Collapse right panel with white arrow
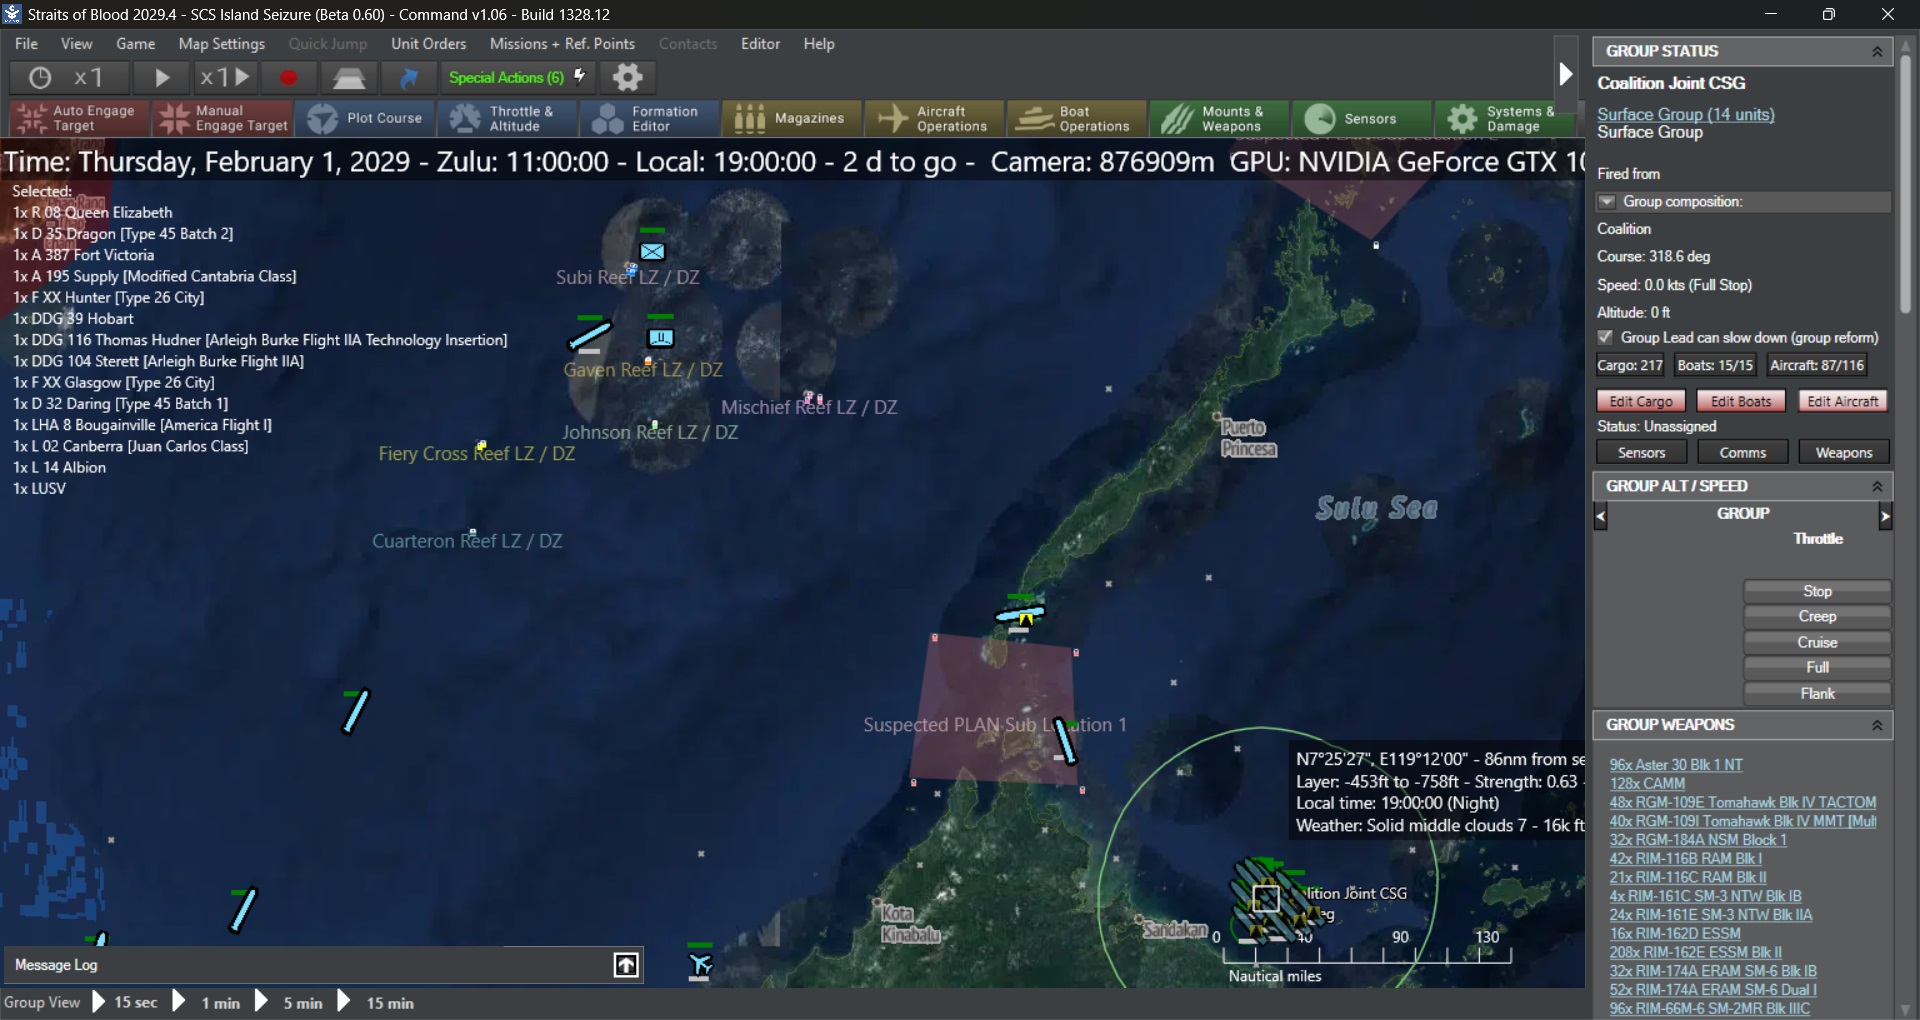The image size is (1920, 1020). click(1566, 74)
